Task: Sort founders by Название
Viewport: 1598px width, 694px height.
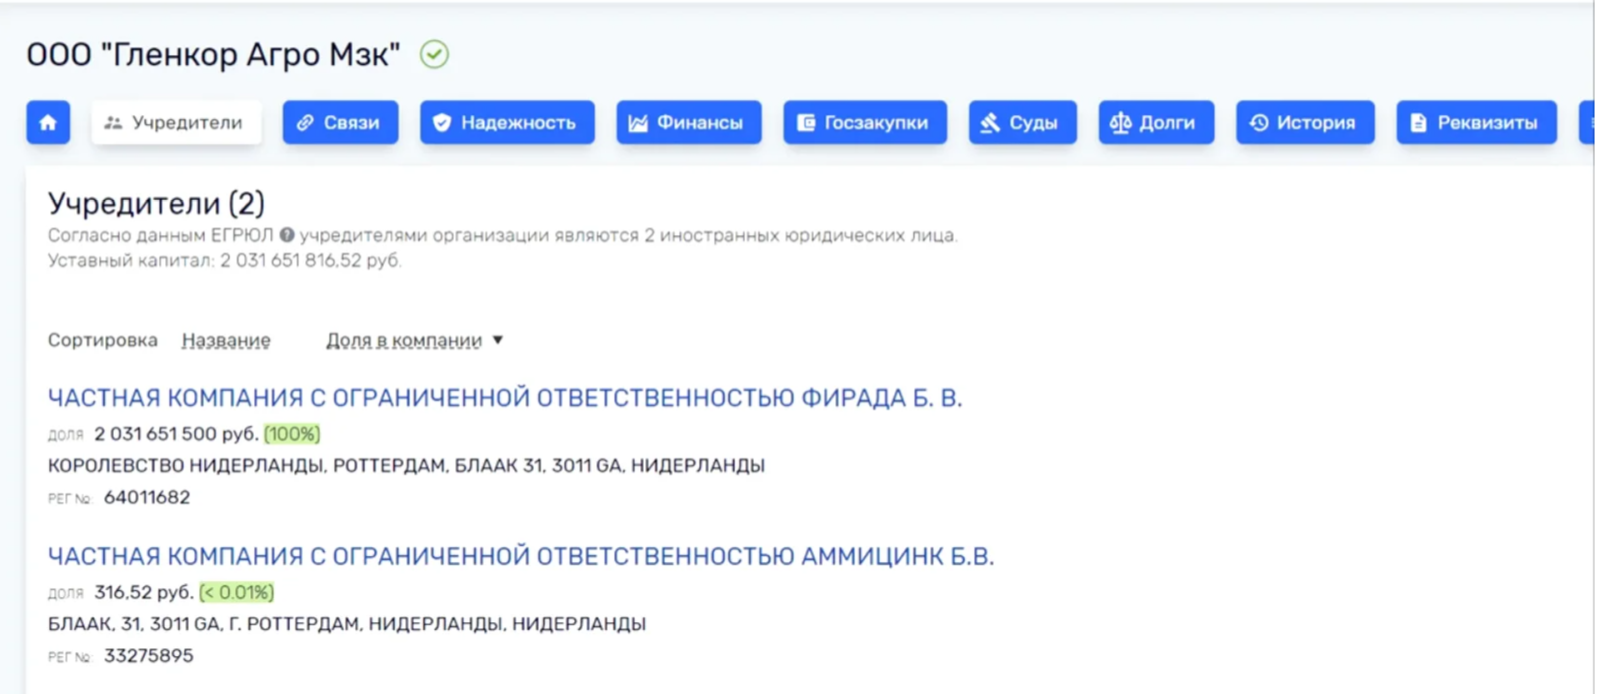Action: click(x=226, y=340)
